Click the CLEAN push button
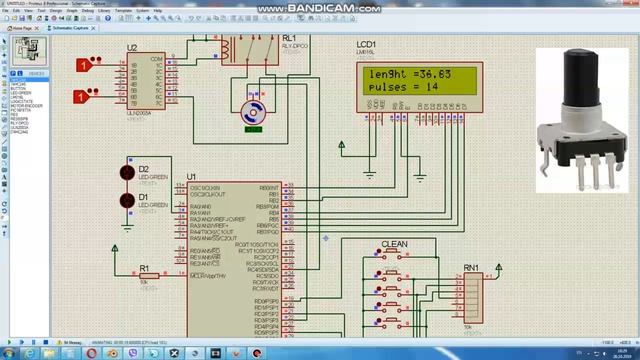Screen dimensions: 640x360 [x=391, y=253]
